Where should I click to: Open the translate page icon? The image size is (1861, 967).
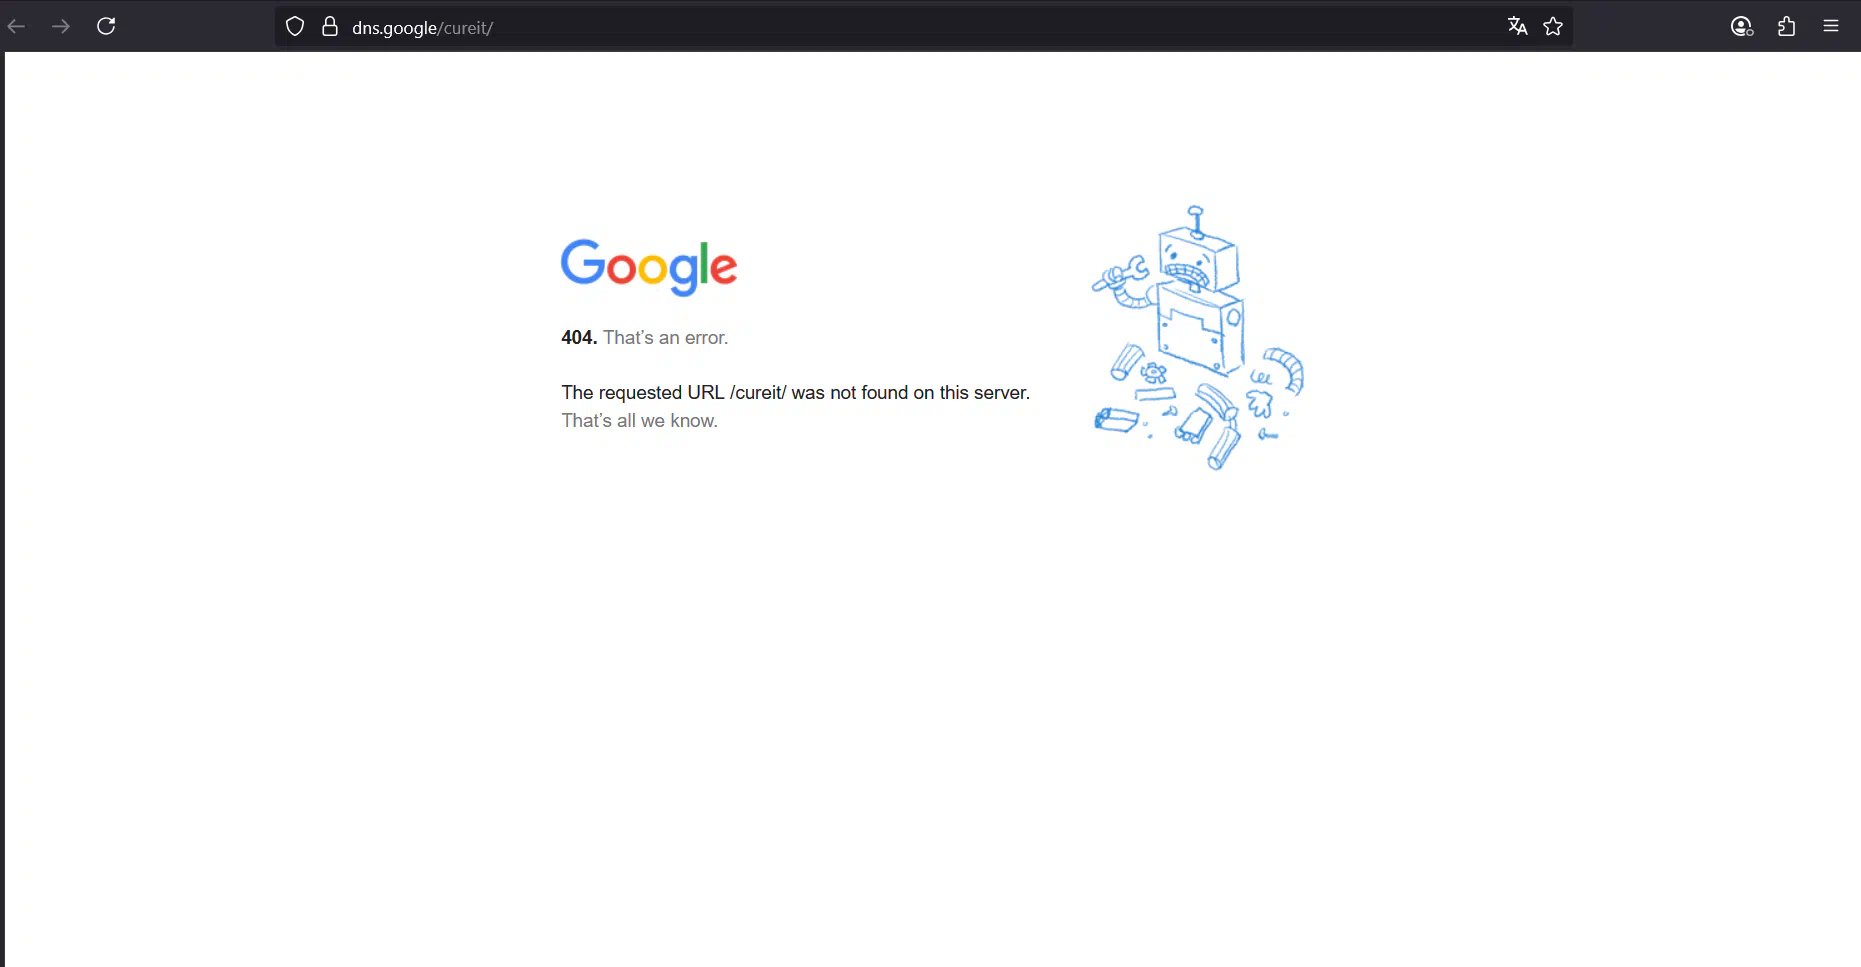pos(1517,27)
